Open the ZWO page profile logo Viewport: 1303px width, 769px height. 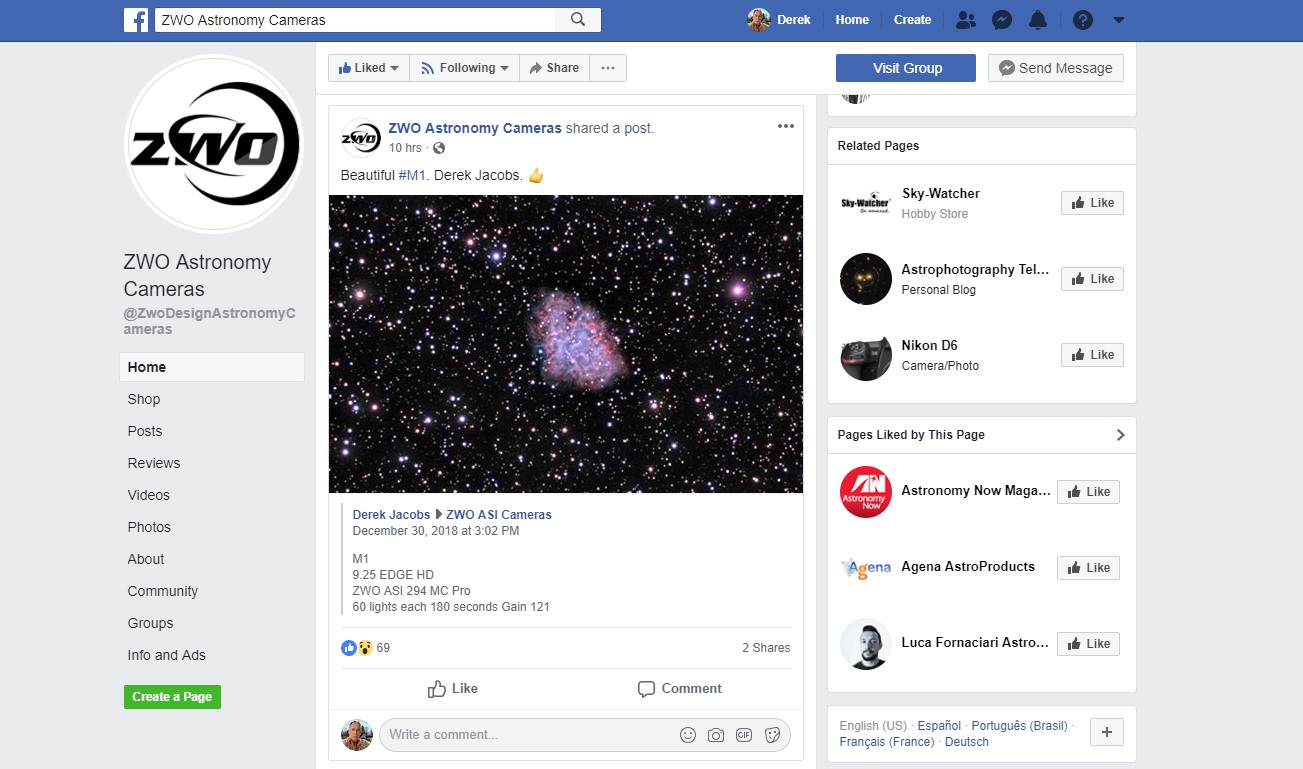[x=214, y=145]
